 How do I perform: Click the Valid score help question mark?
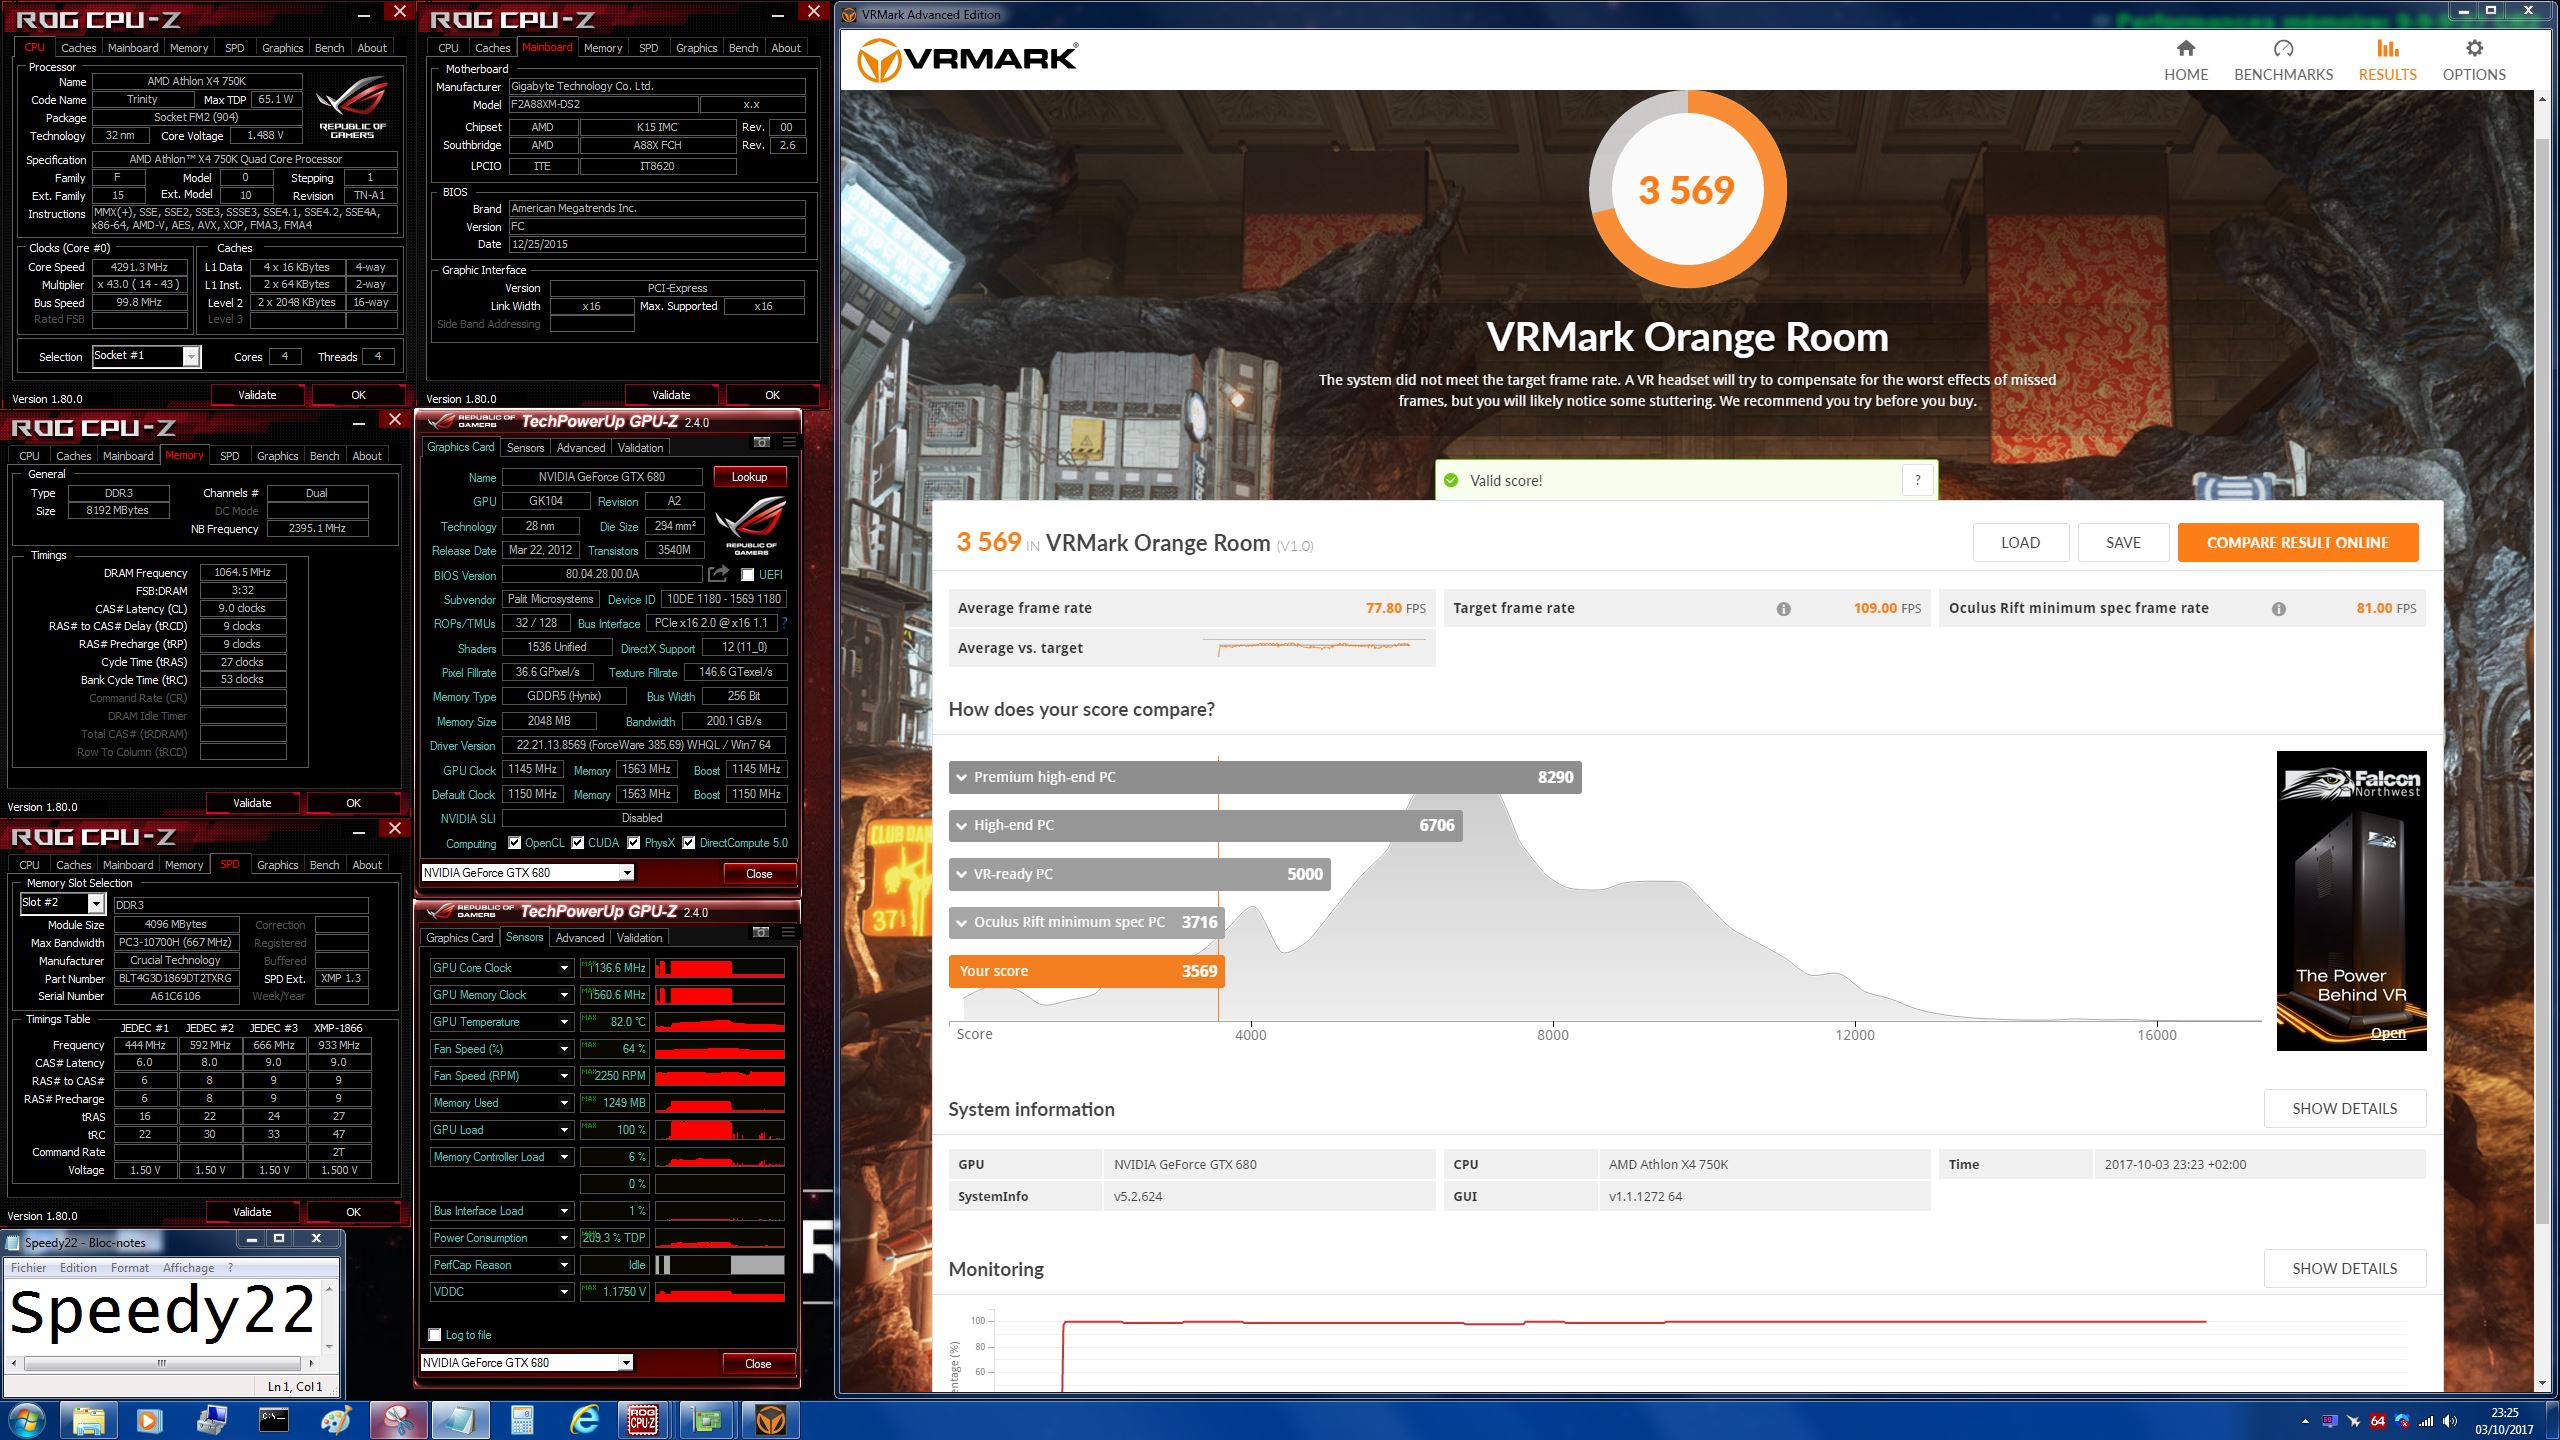click(x=1917, y=480)
